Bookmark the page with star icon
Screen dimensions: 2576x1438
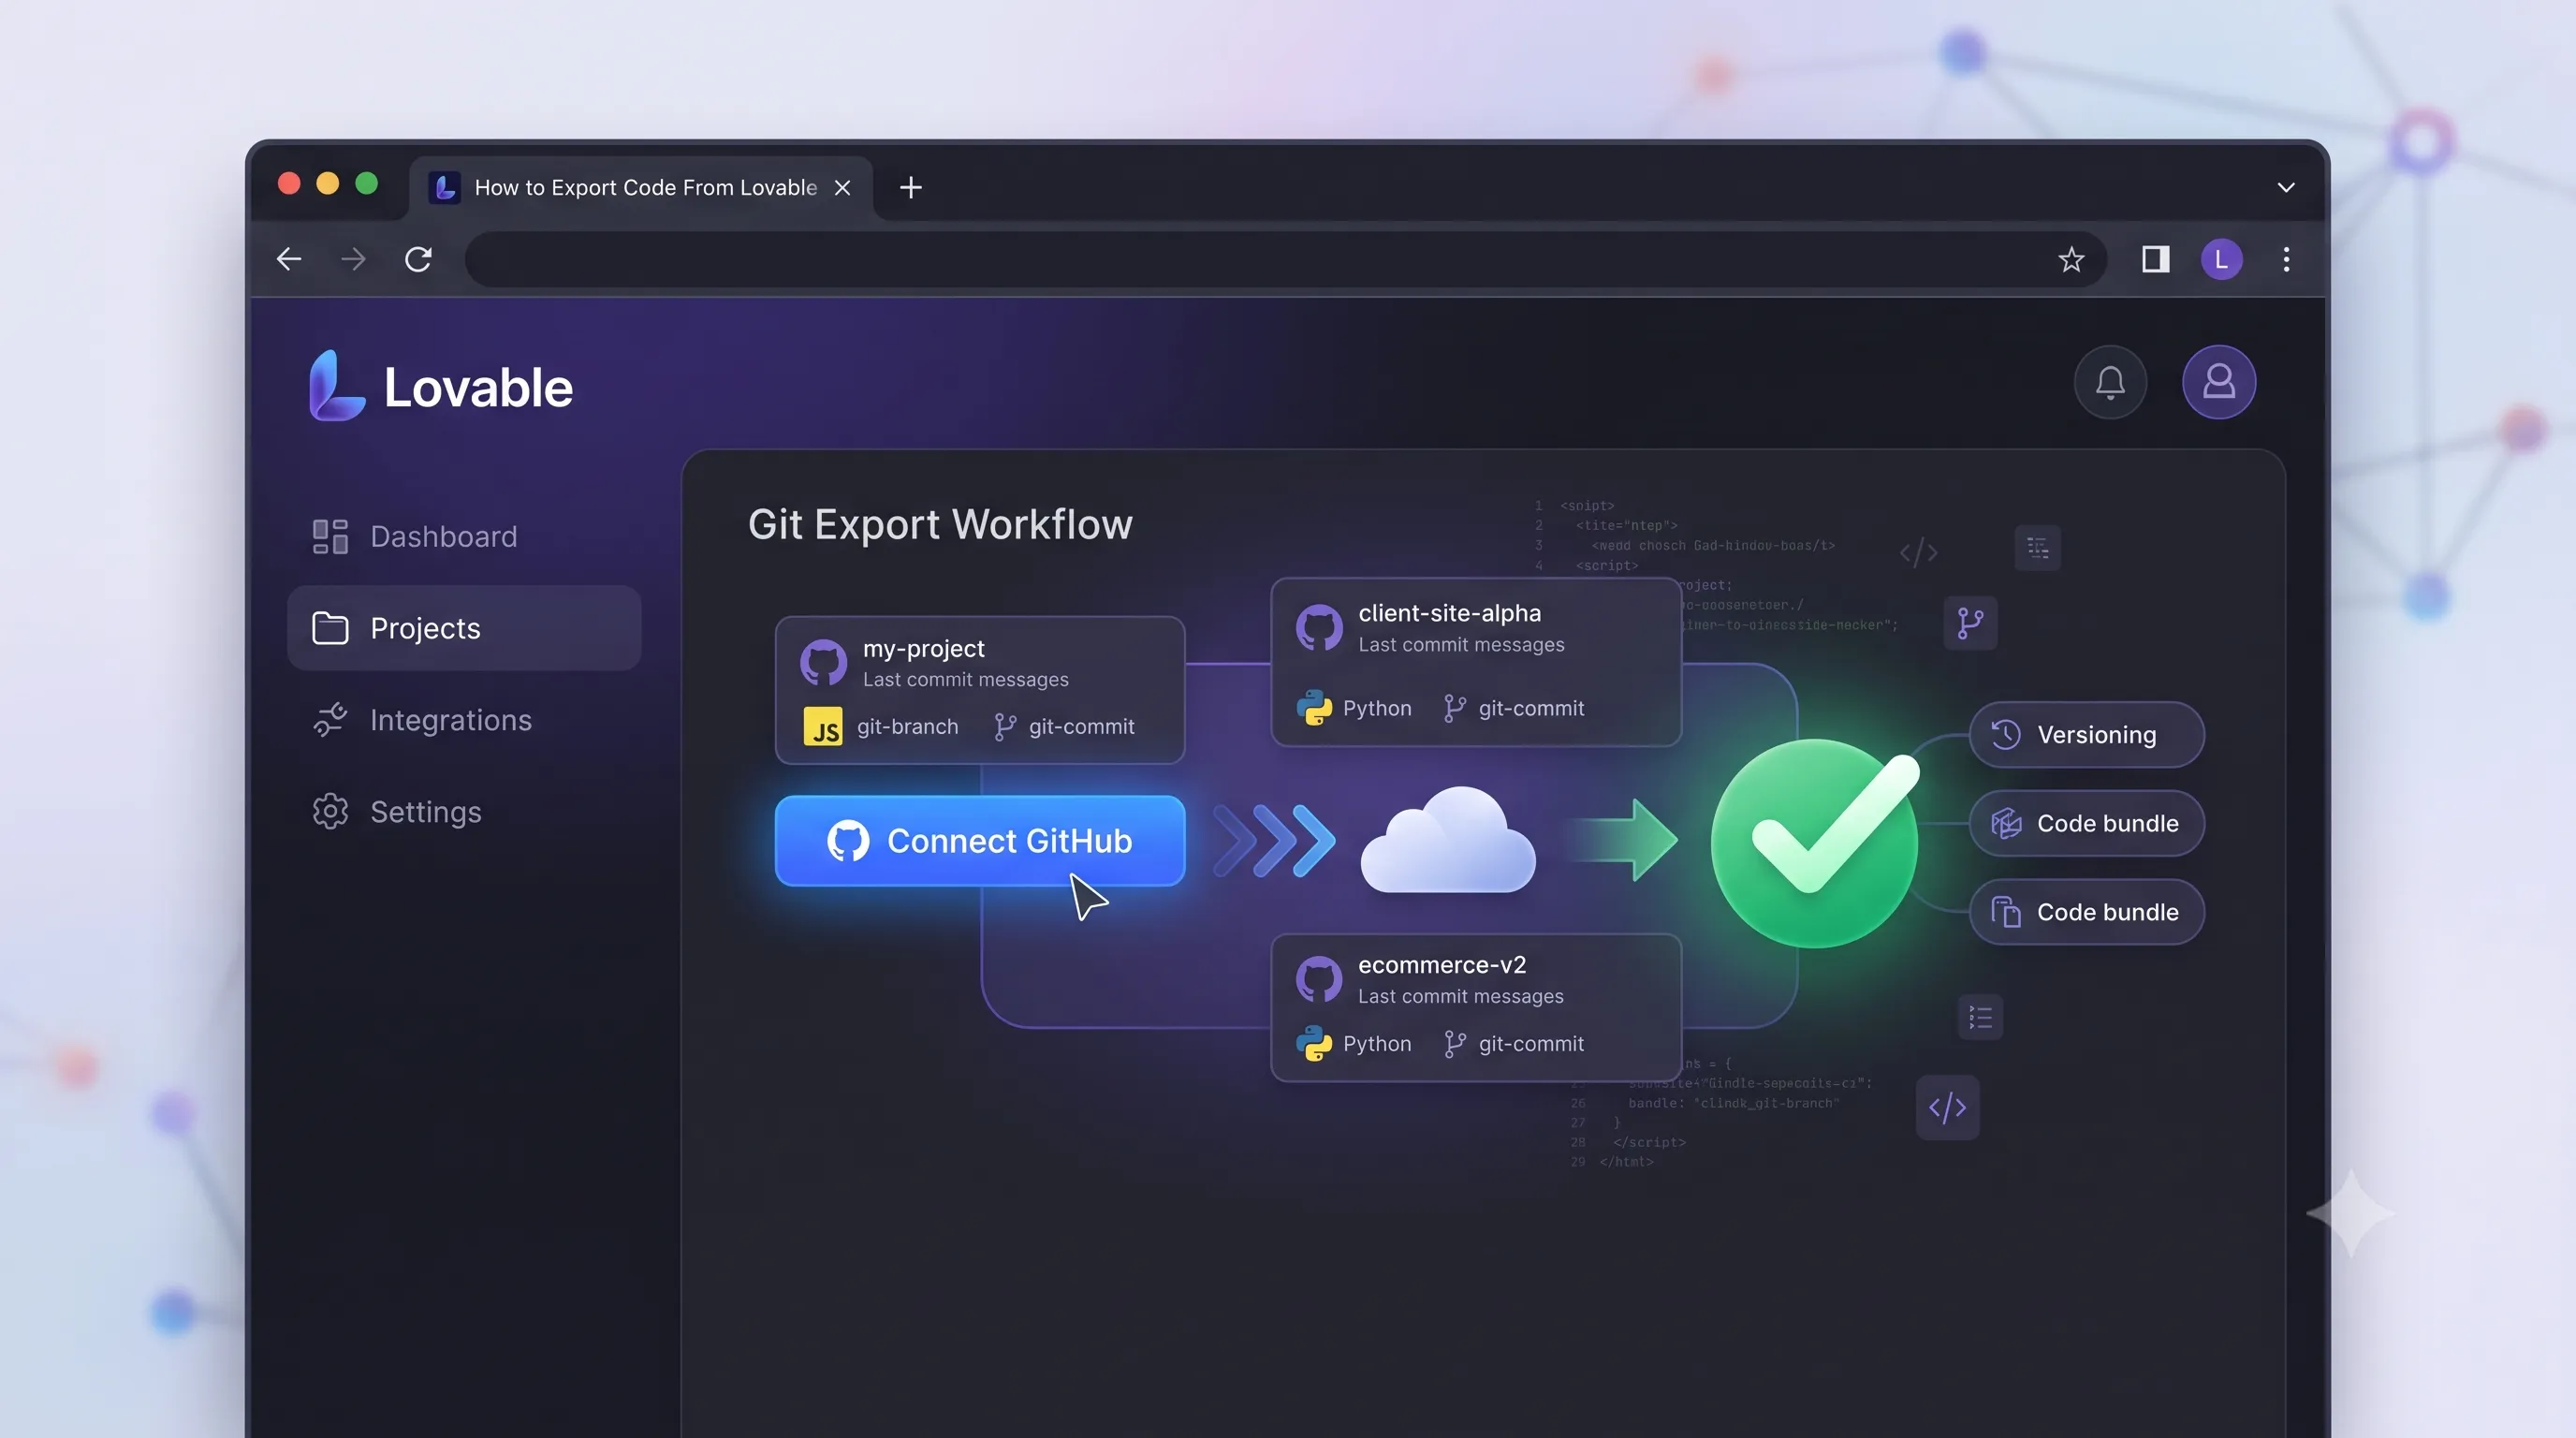[x=2071, y=260]
